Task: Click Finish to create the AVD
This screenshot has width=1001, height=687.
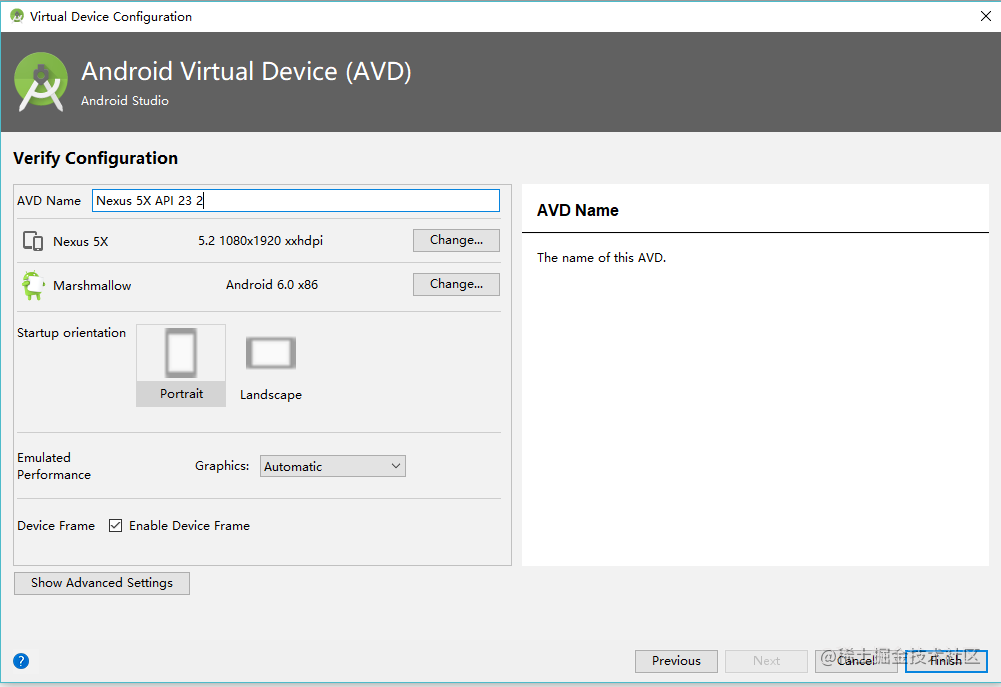Action: click(x=945, y=661)
